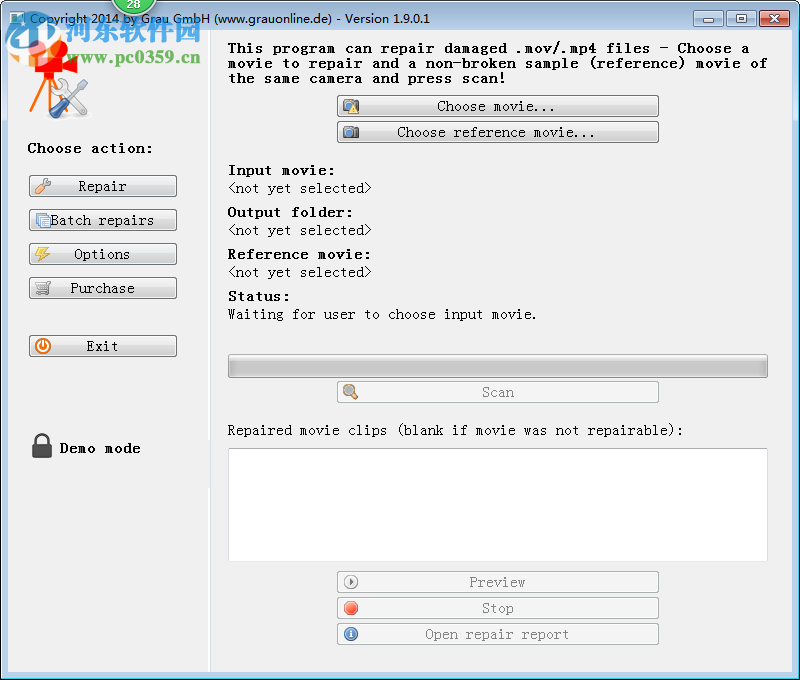Viewport: 800px width, 680px height.
Task: Click the play icon on Preview
Action: pos(351,582)
